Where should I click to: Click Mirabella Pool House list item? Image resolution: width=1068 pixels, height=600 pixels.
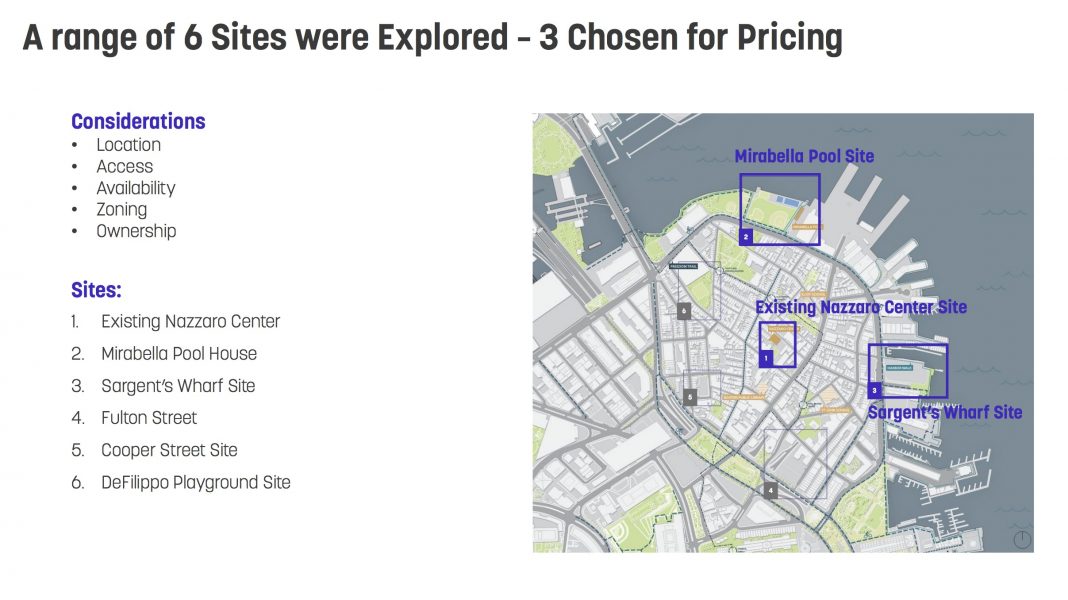(178, 353)
